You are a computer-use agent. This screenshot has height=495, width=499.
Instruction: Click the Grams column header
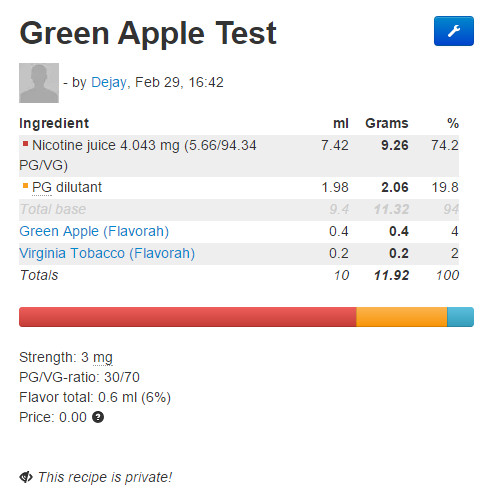click(x=387, y=123)
